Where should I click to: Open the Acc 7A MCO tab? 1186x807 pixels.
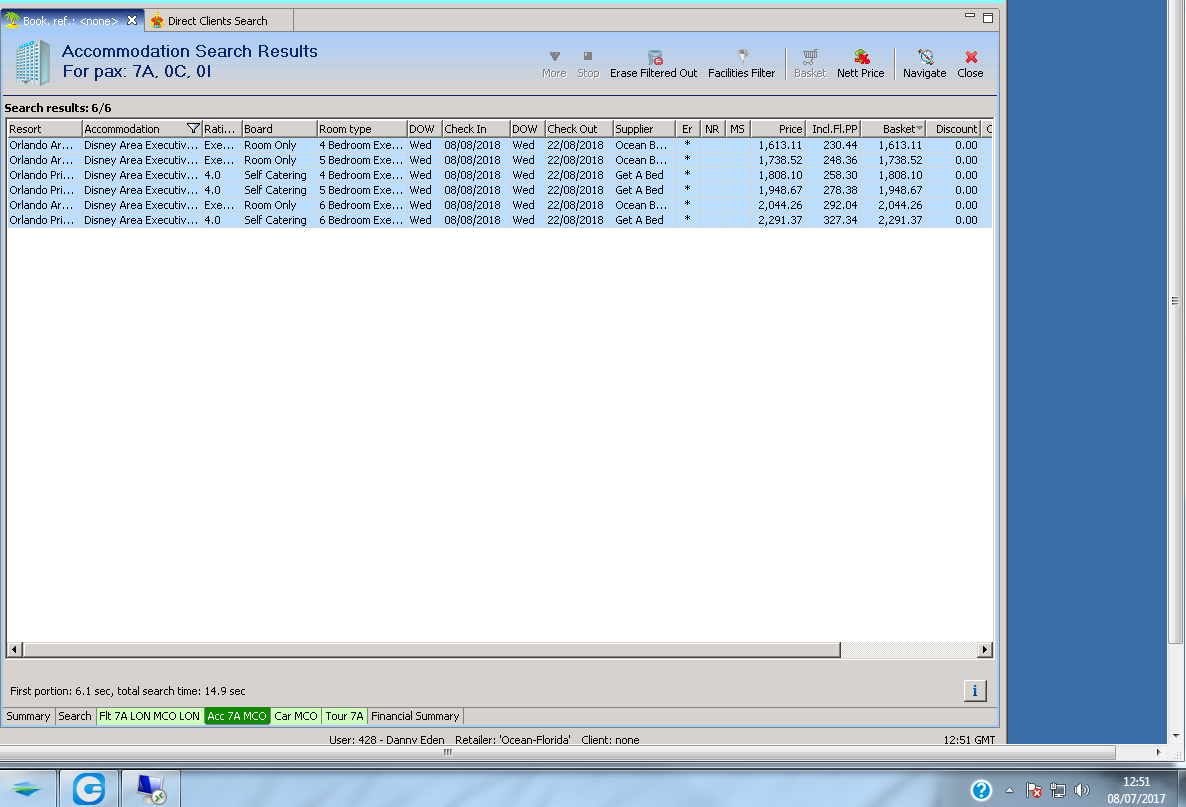(237, 716)
